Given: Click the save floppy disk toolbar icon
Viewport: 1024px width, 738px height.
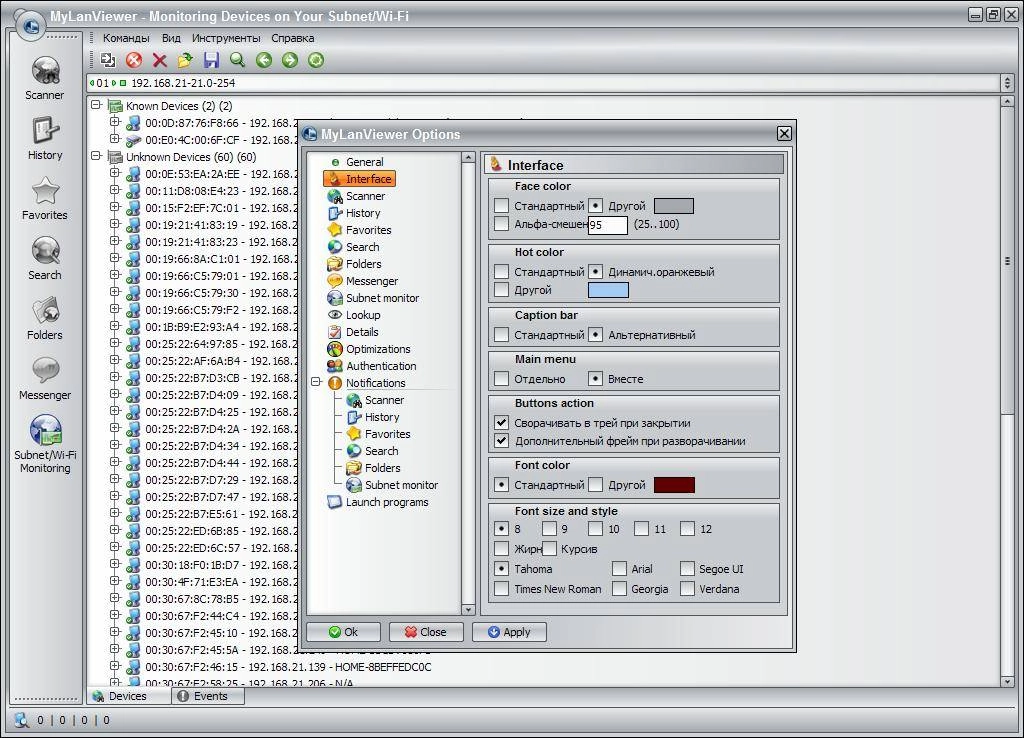Looking at the screenshot, I should (x=211, y=60).
